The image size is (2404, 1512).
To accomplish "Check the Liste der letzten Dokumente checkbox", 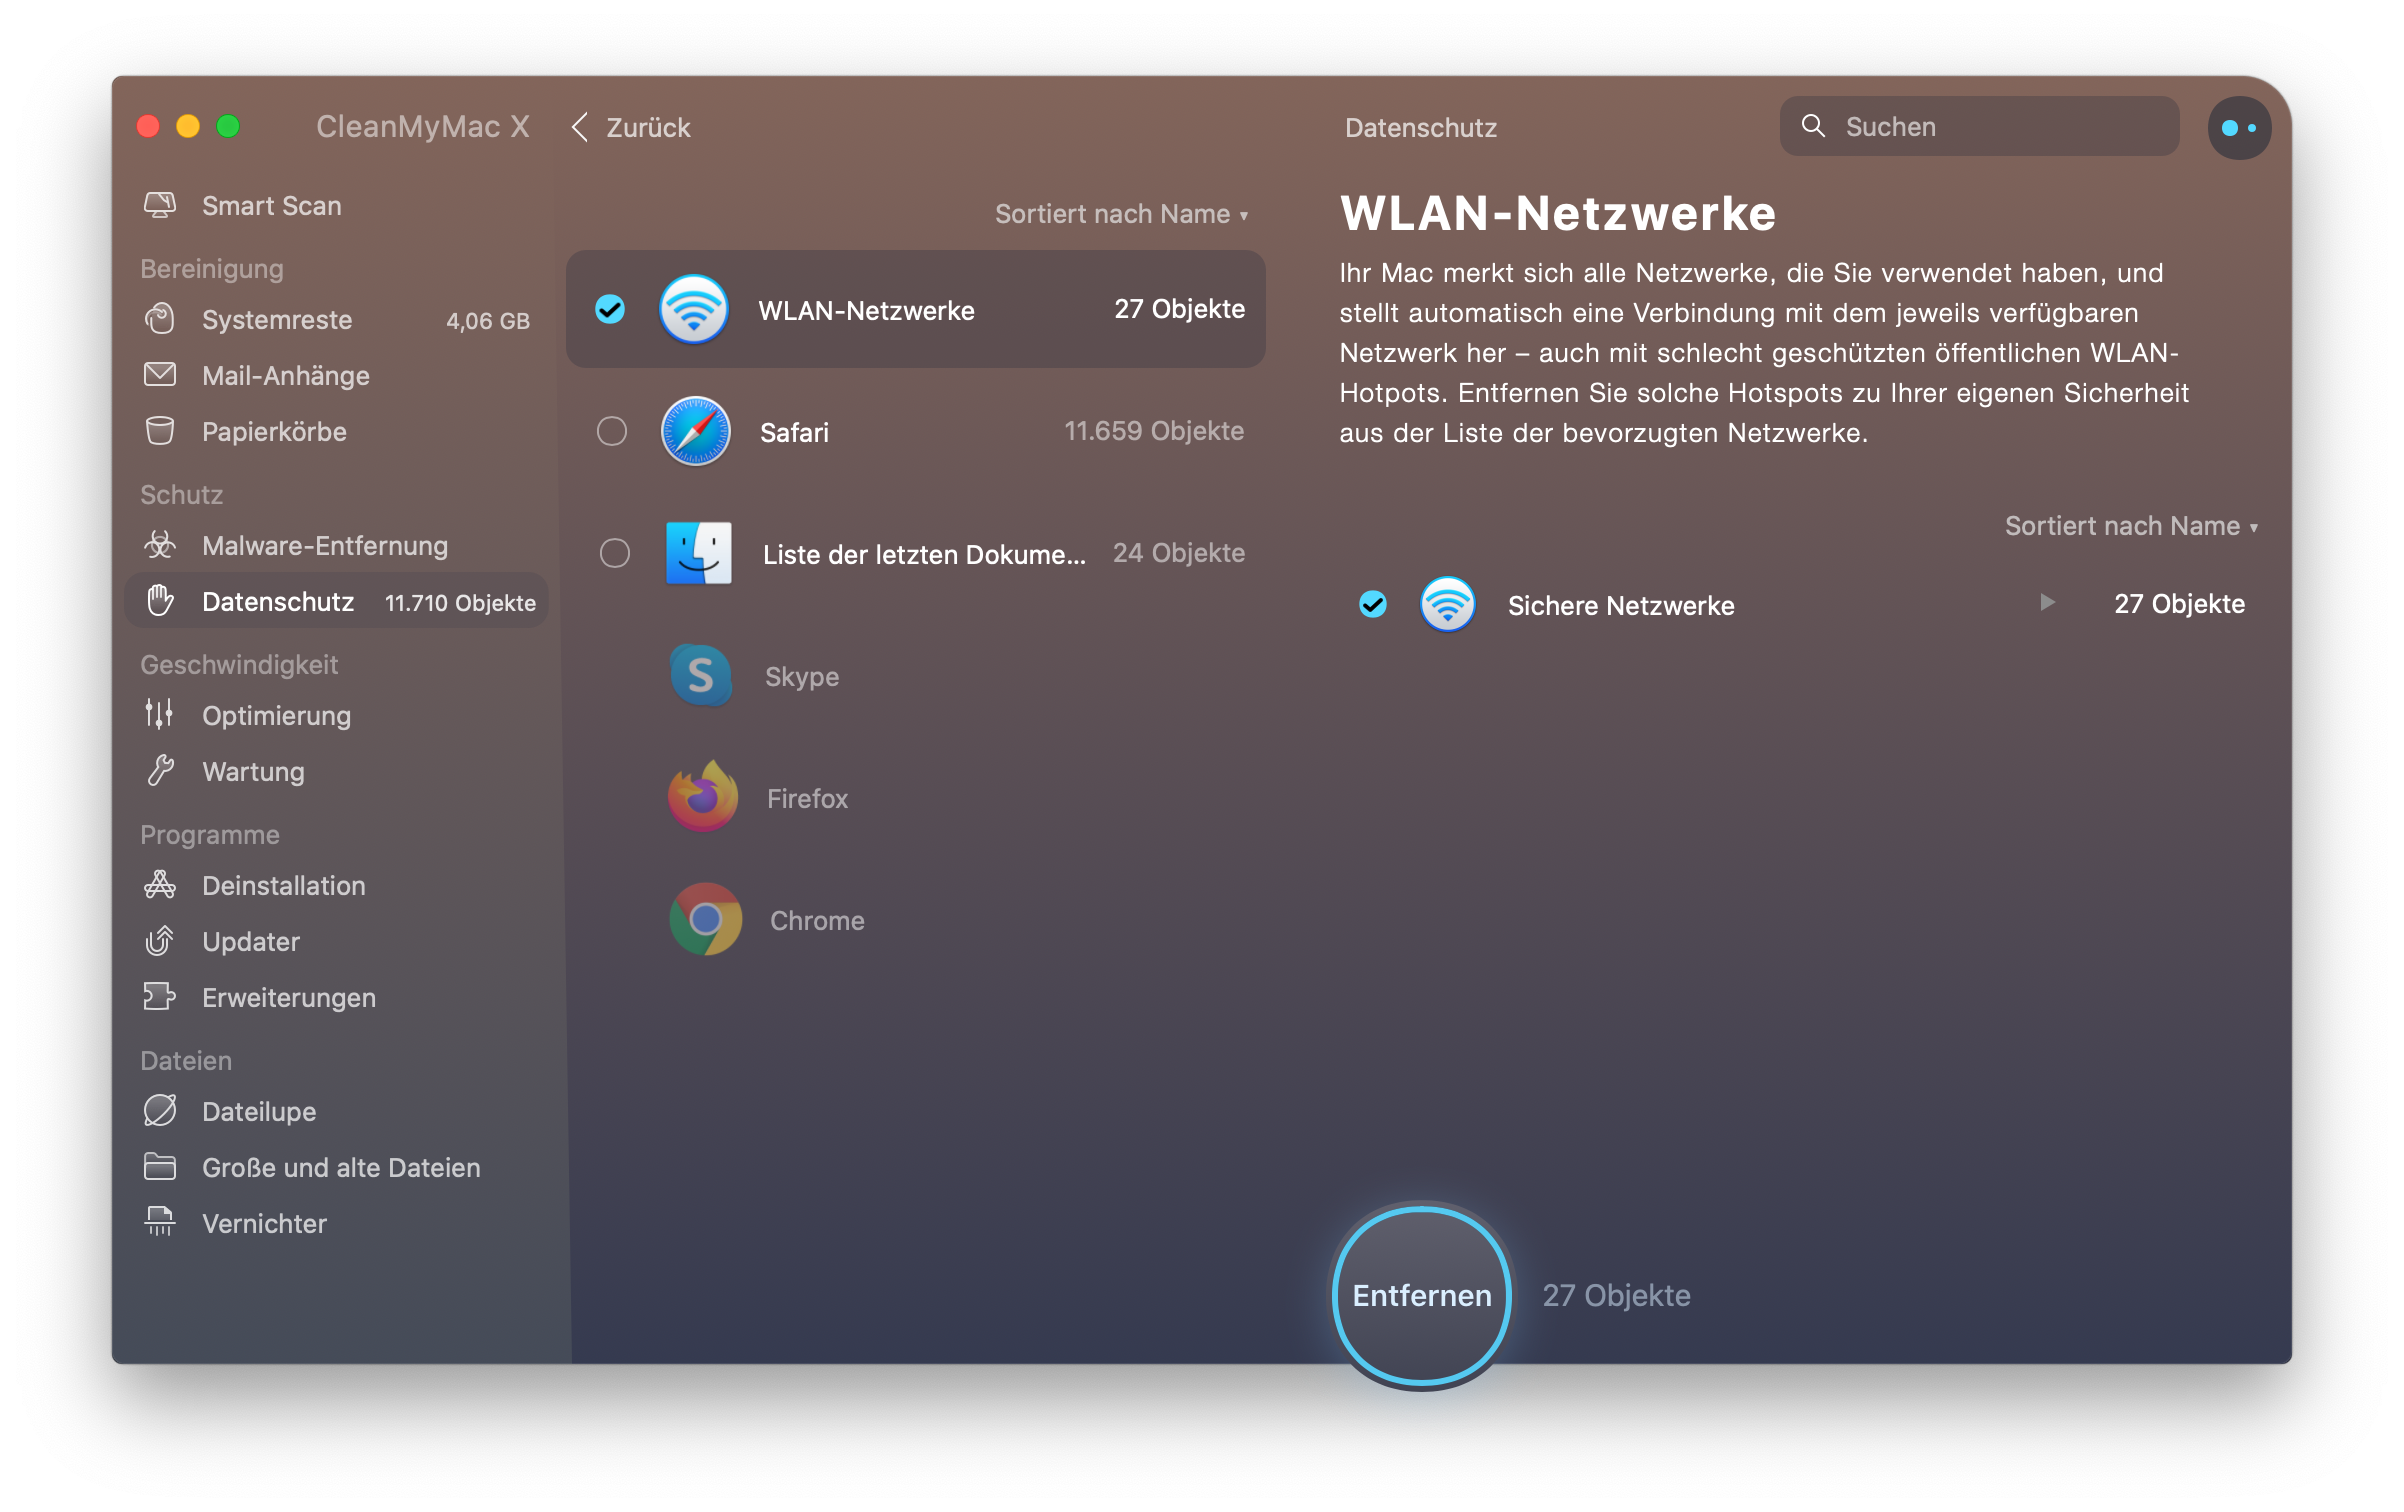I will pyautogui.click(x=615, y=553).
